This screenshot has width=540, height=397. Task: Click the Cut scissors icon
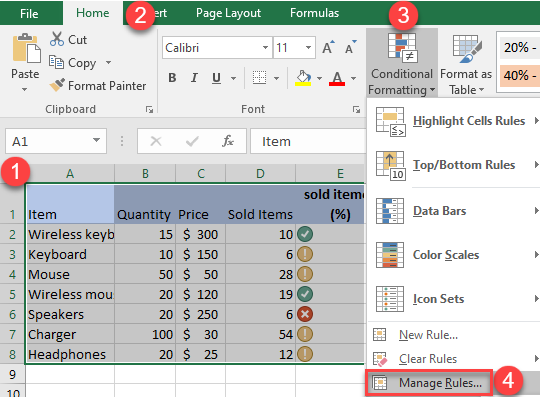click(x=57, y=39)
